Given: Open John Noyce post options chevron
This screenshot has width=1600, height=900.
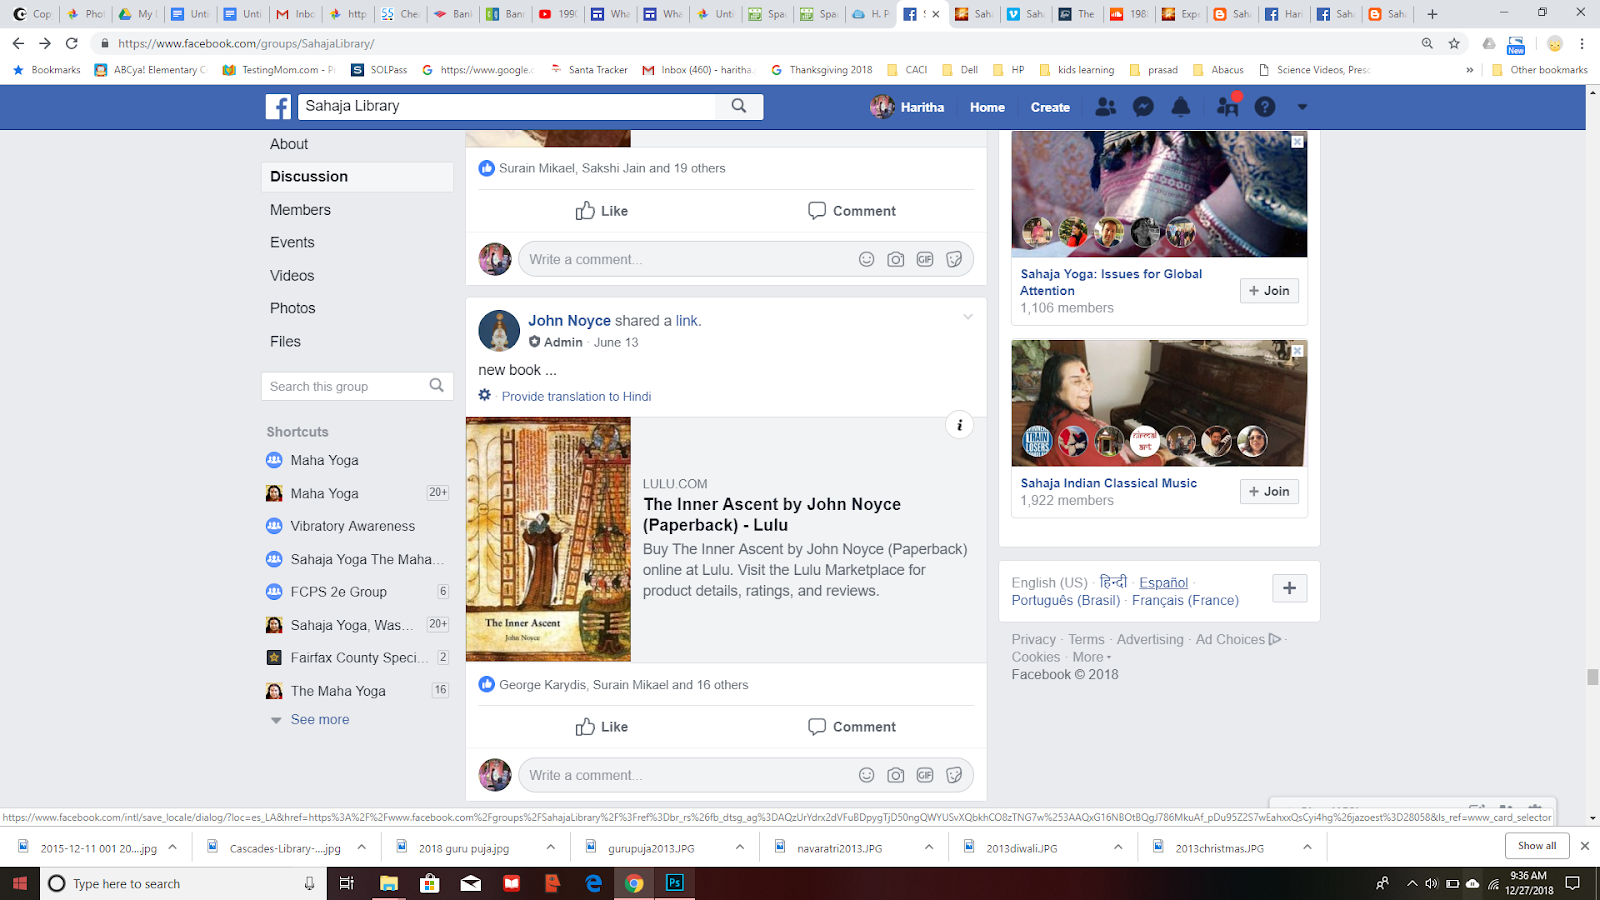Looking at the screenshot, I should click(x=968, y=317).
